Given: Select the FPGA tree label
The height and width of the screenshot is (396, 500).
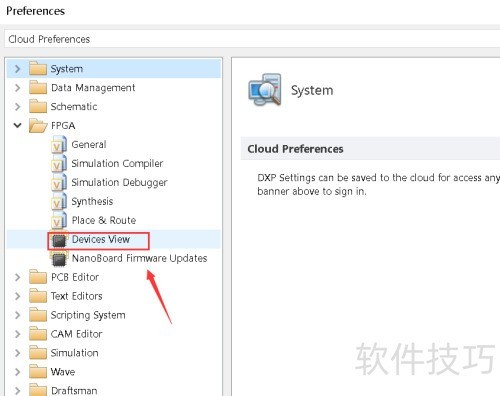Looking at the screenshot, I should point(63,126).
